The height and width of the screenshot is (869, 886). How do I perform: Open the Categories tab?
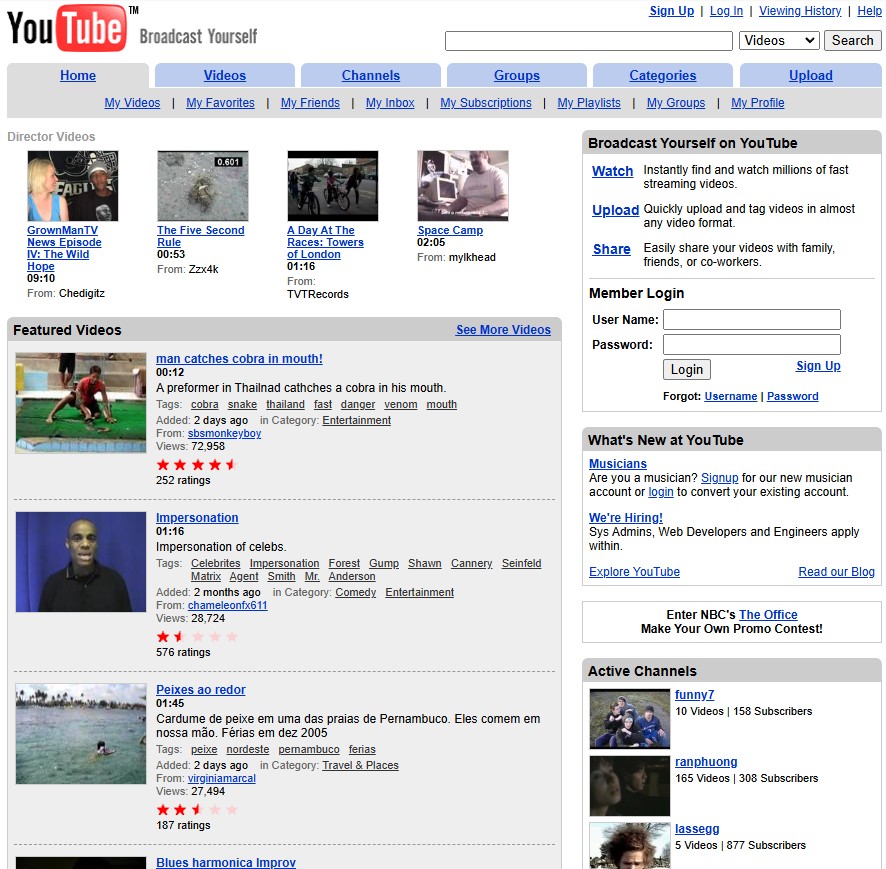[x=662, y=75]
